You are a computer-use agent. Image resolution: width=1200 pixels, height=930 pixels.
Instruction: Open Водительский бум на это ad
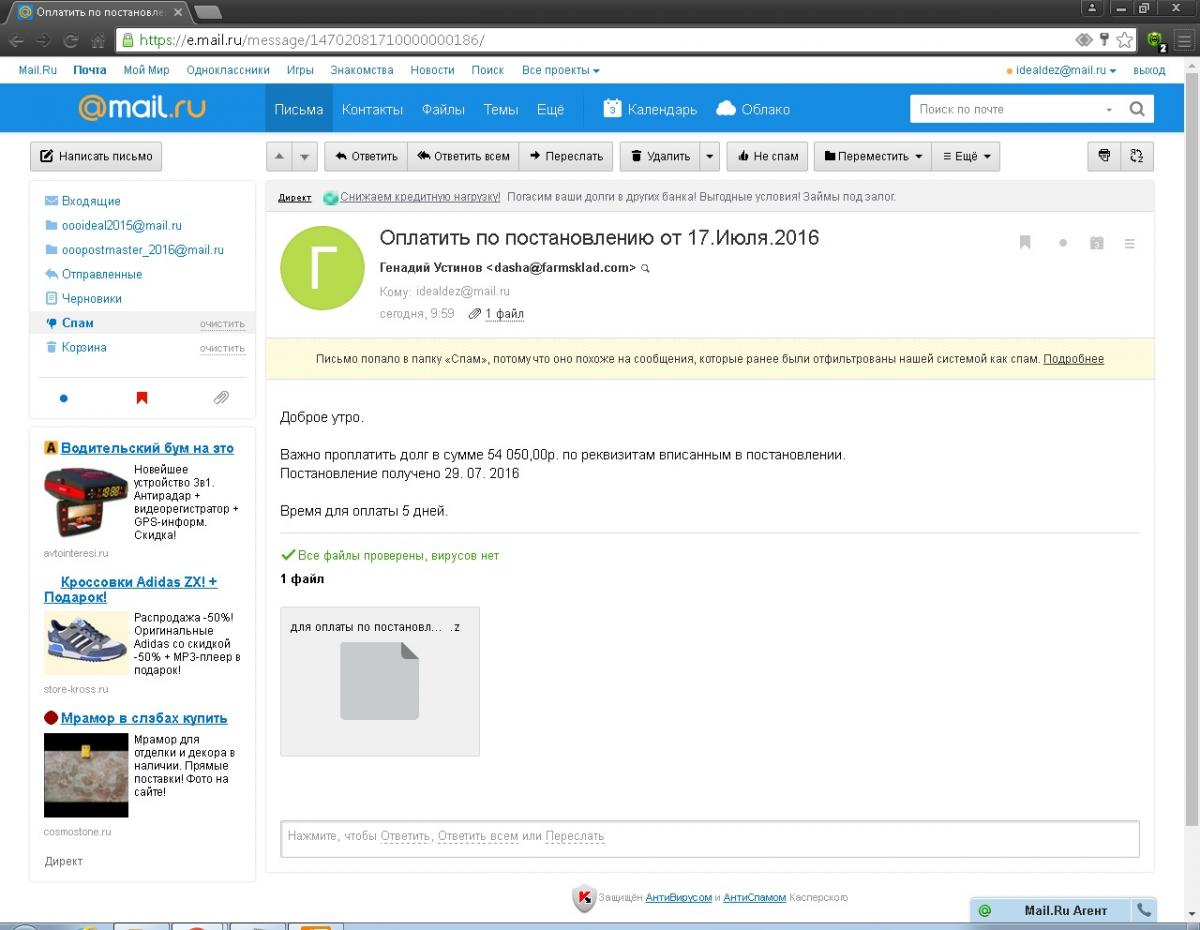click(x=147, y=448)
